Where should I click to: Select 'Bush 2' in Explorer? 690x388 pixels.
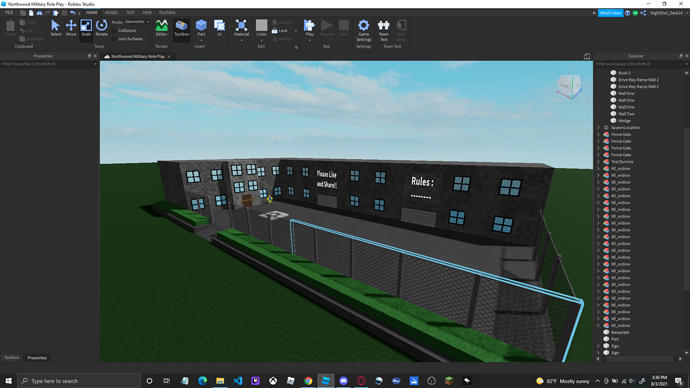(624, 73)
